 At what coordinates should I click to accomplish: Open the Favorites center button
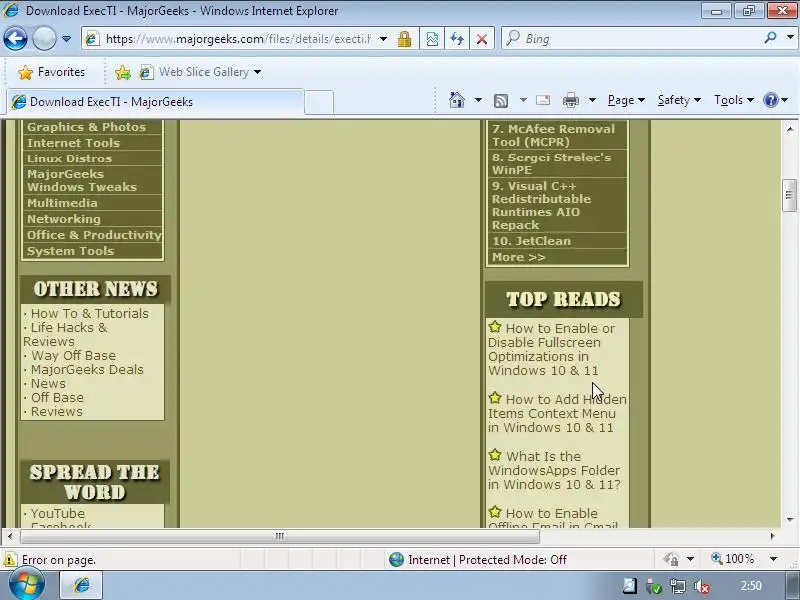52,72
